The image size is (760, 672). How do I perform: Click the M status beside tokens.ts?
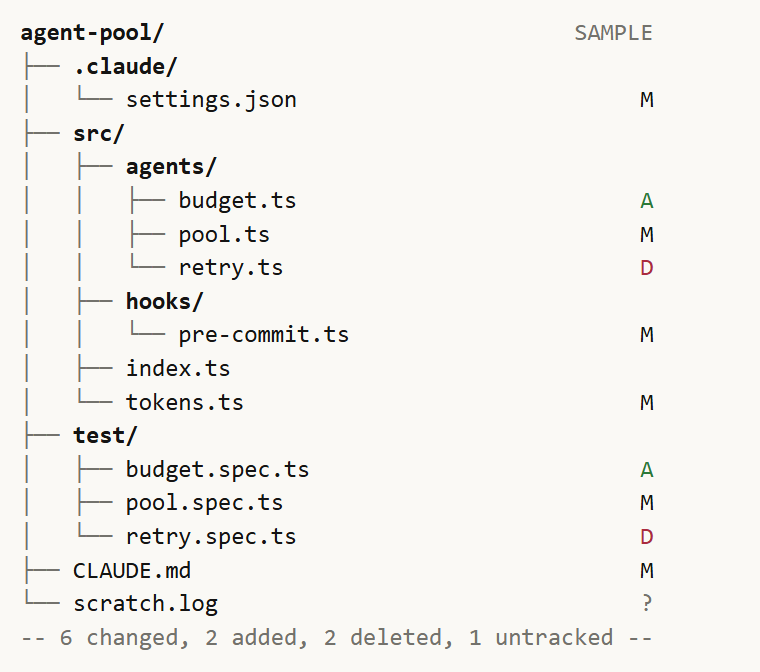coord(647,402)
